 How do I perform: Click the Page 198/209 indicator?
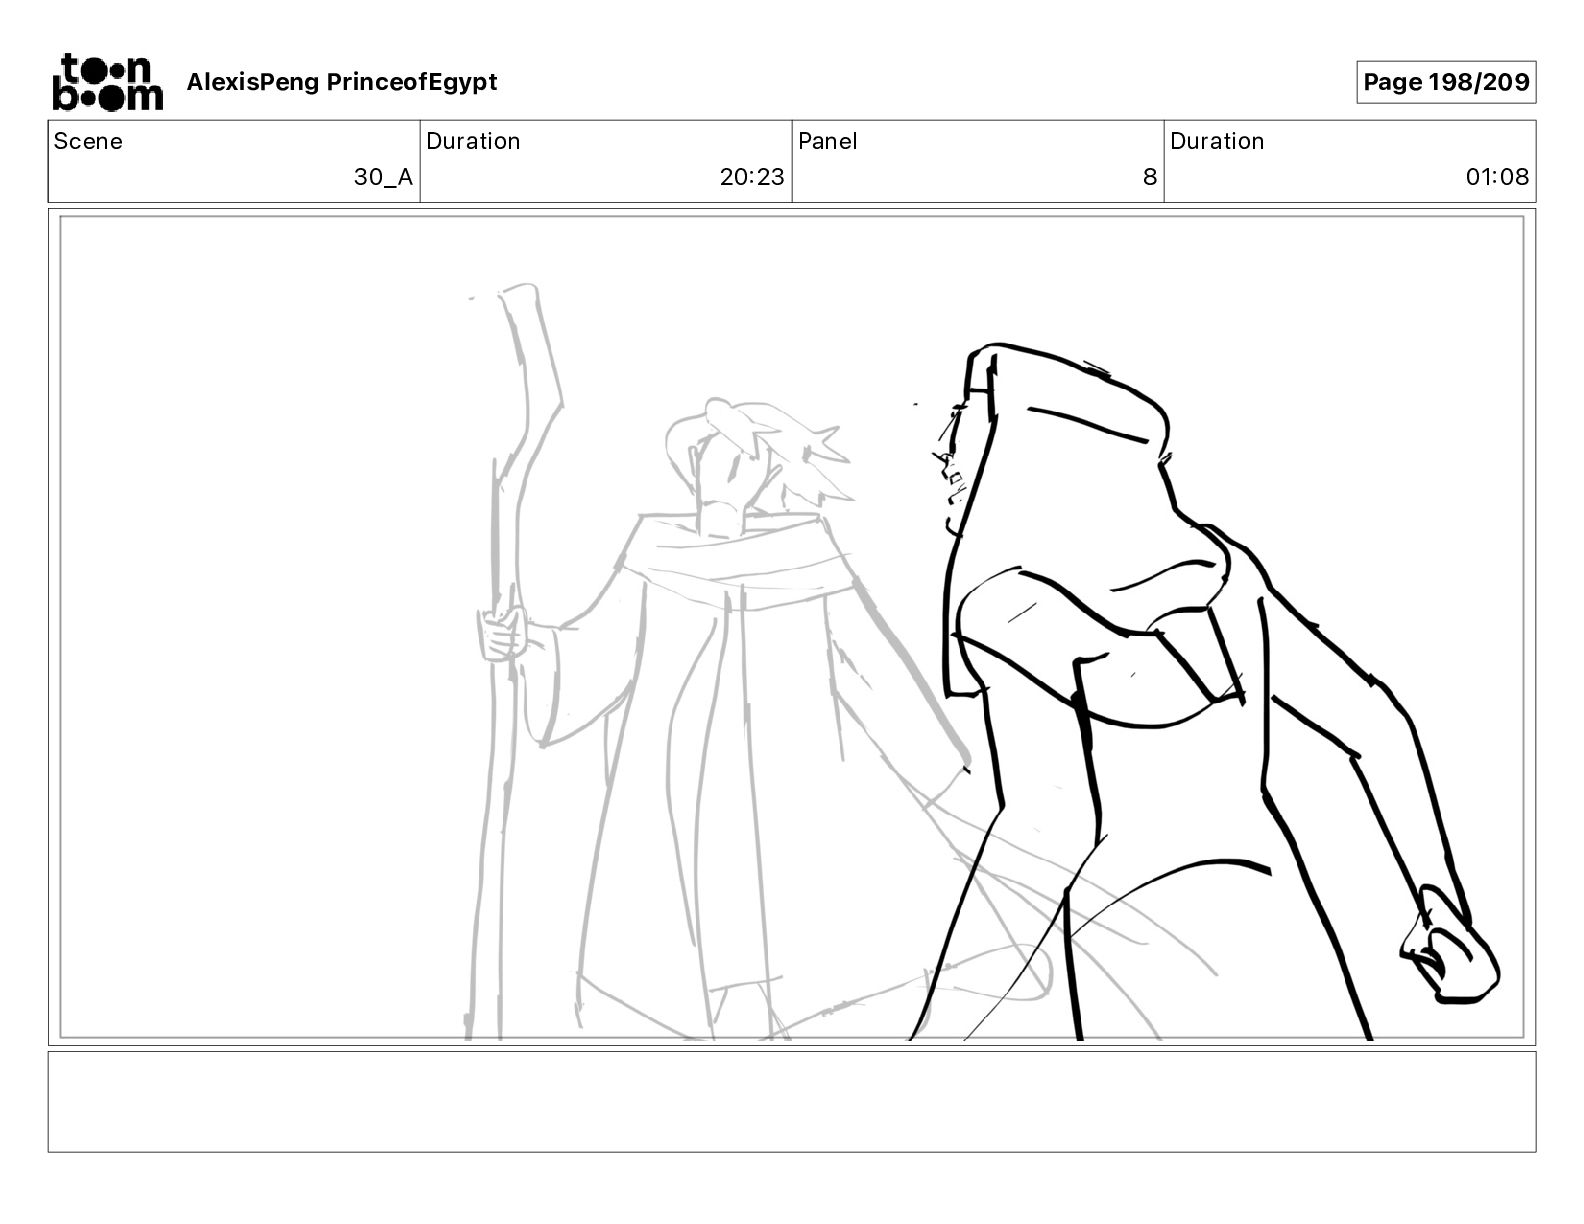pos(1446,82)
